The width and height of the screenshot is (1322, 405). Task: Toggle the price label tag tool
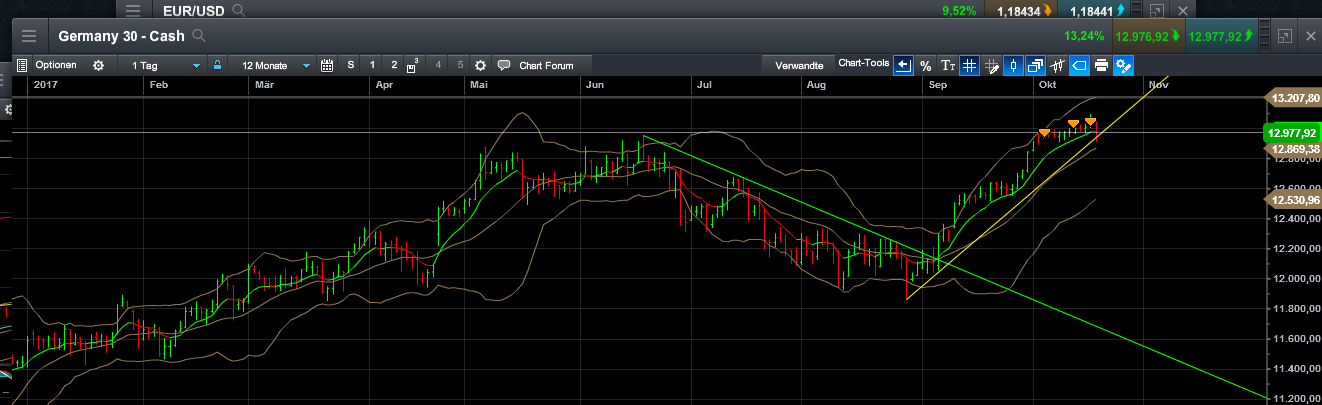tap(1079, 65)
